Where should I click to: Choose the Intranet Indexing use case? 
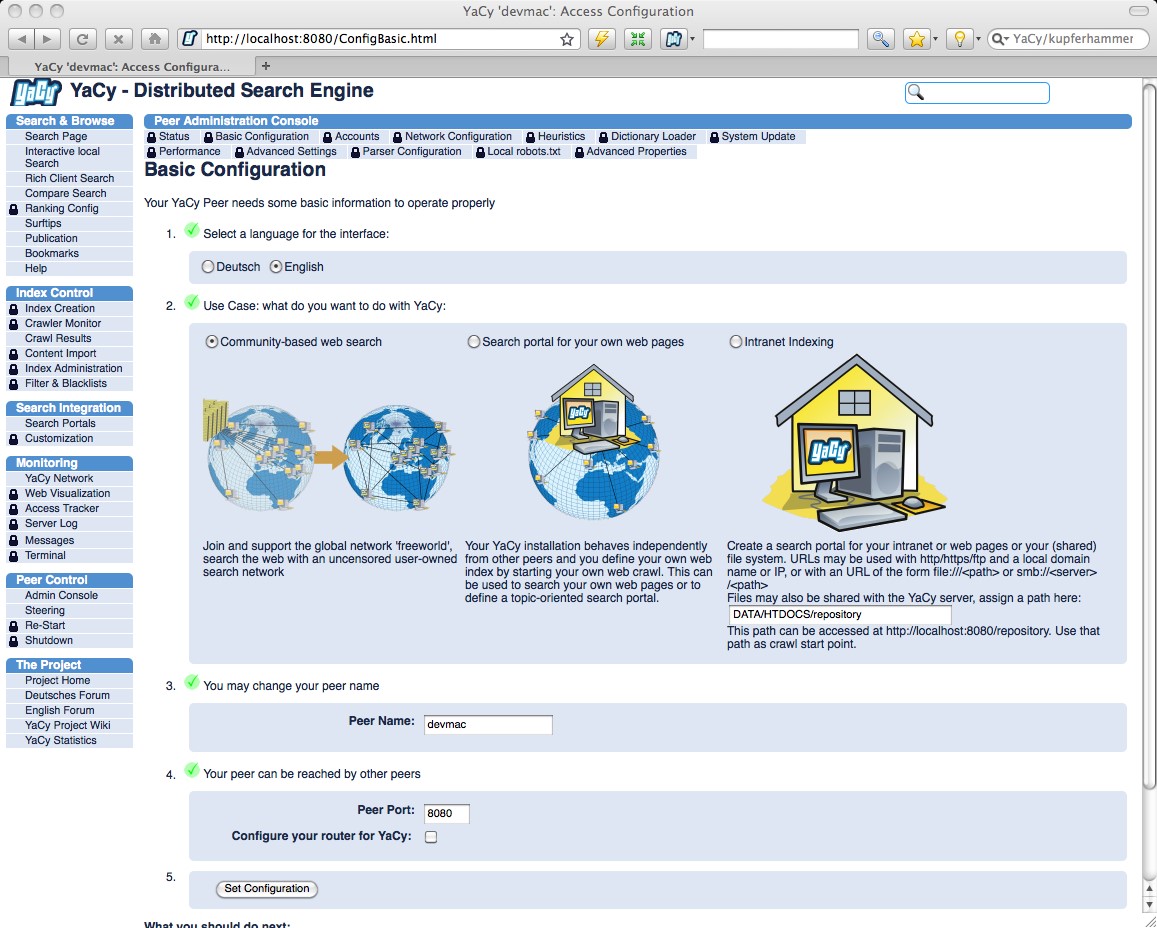[736, 342]
